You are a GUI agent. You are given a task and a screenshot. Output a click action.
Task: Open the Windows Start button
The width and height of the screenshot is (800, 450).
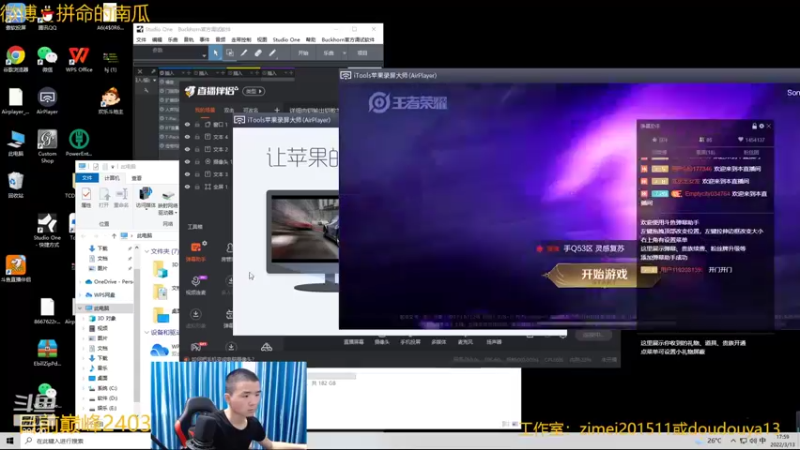pos(9,441)
